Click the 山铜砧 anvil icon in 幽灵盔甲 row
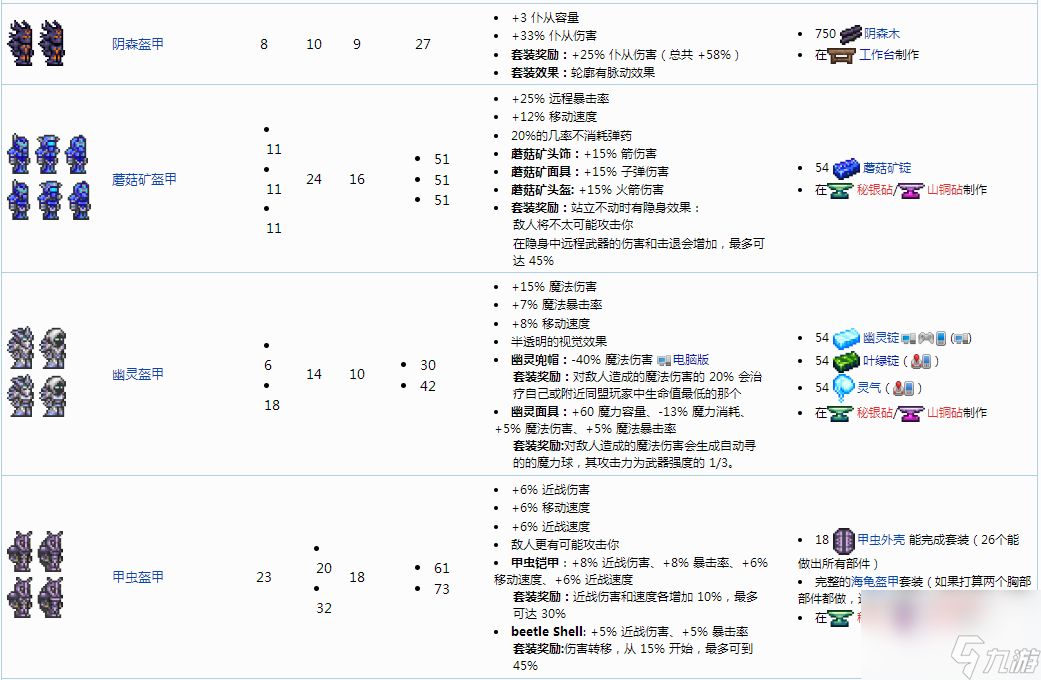This screenshot has width=1041, height=680. coord(912,414)
